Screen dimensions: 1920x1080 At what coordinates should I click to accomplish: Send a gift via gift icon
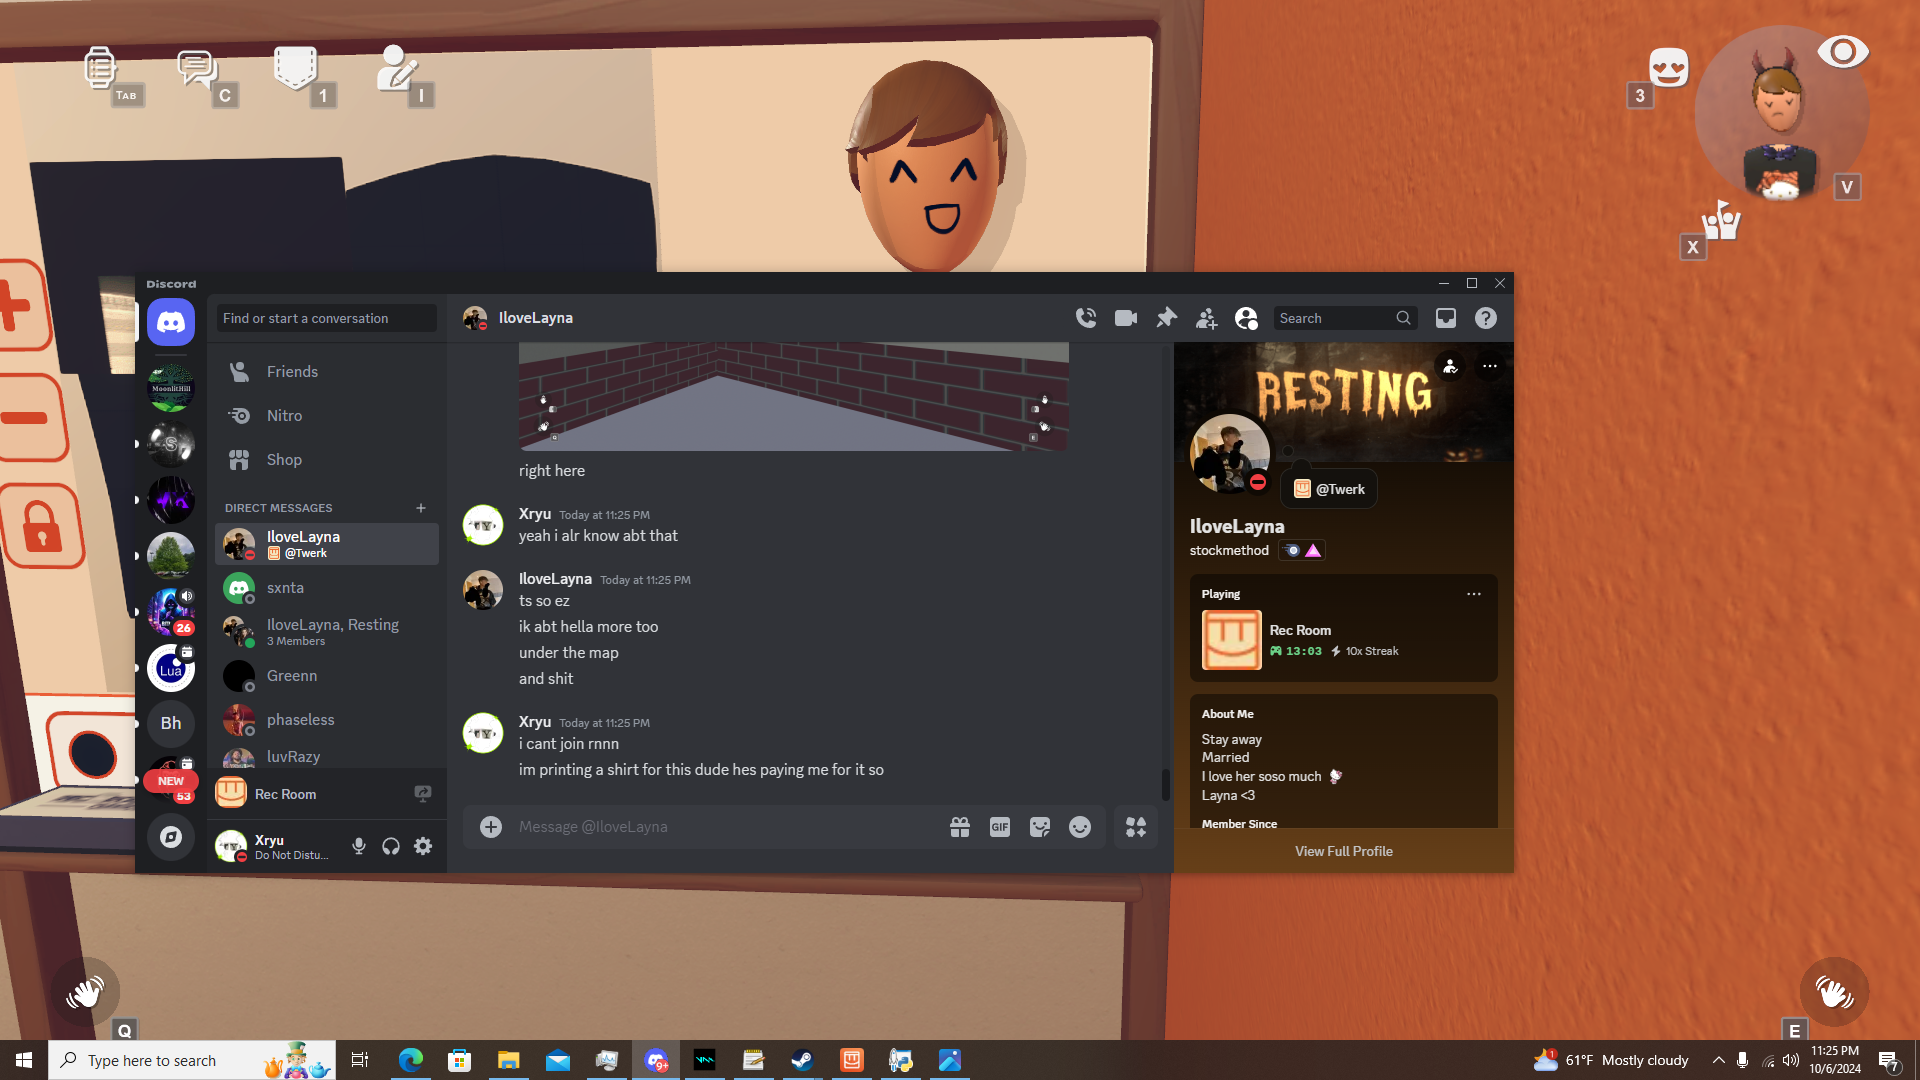click(960, 827)
